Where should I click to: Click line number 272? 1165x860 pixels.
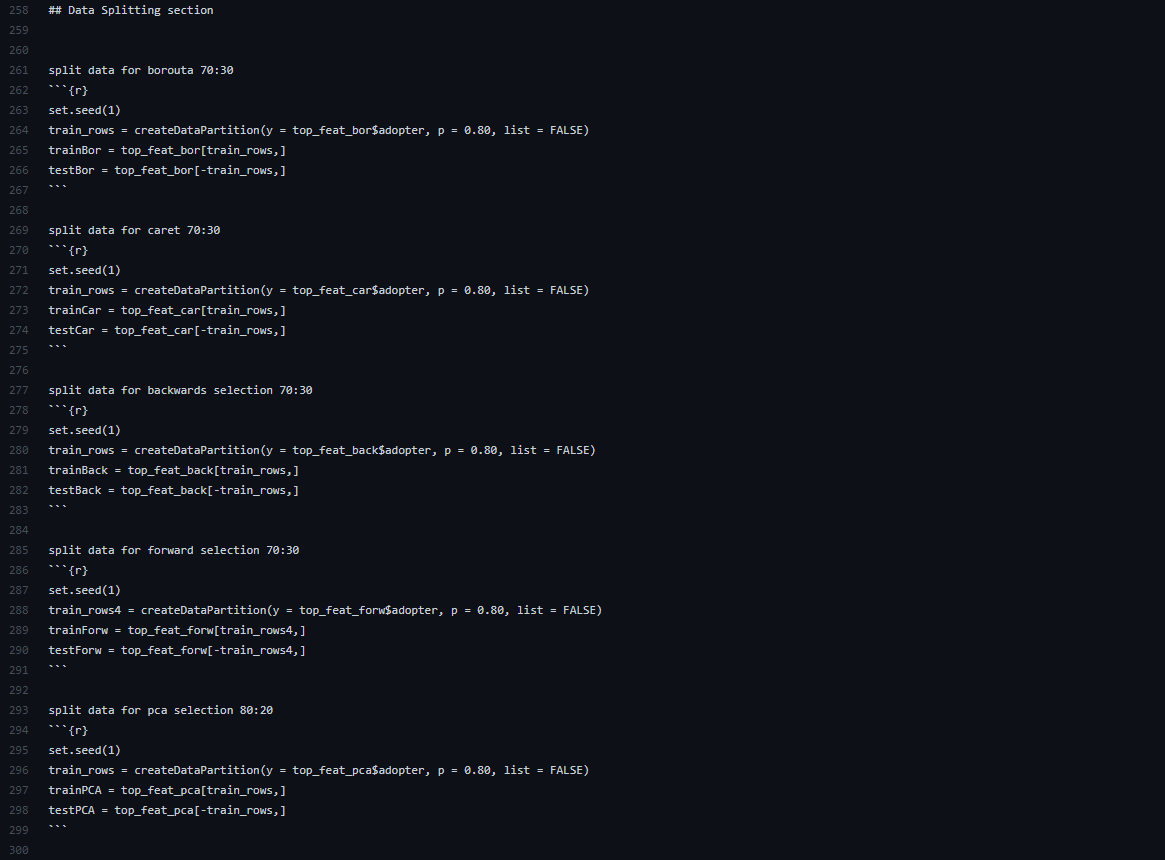click(19, 290)
